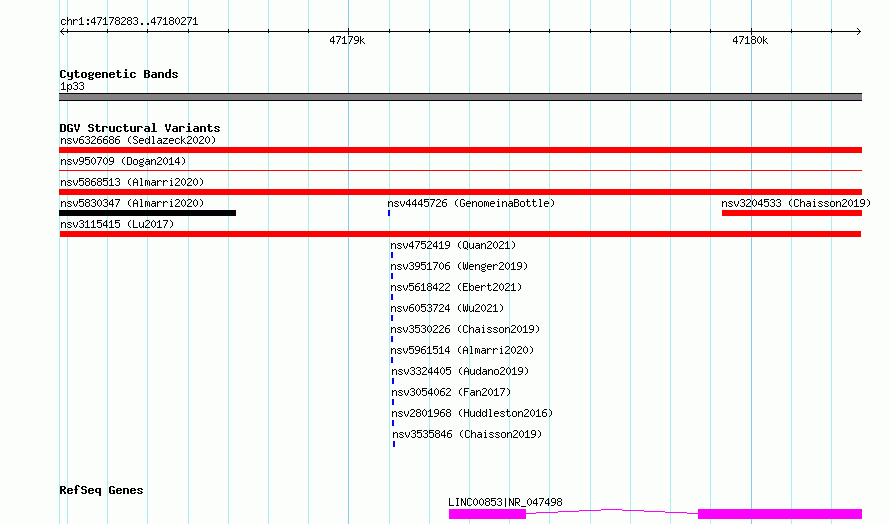890x524 pixels.
Task: Open nsv3951706 (Wenger2019) variant
Action: (x=459, y=266)
